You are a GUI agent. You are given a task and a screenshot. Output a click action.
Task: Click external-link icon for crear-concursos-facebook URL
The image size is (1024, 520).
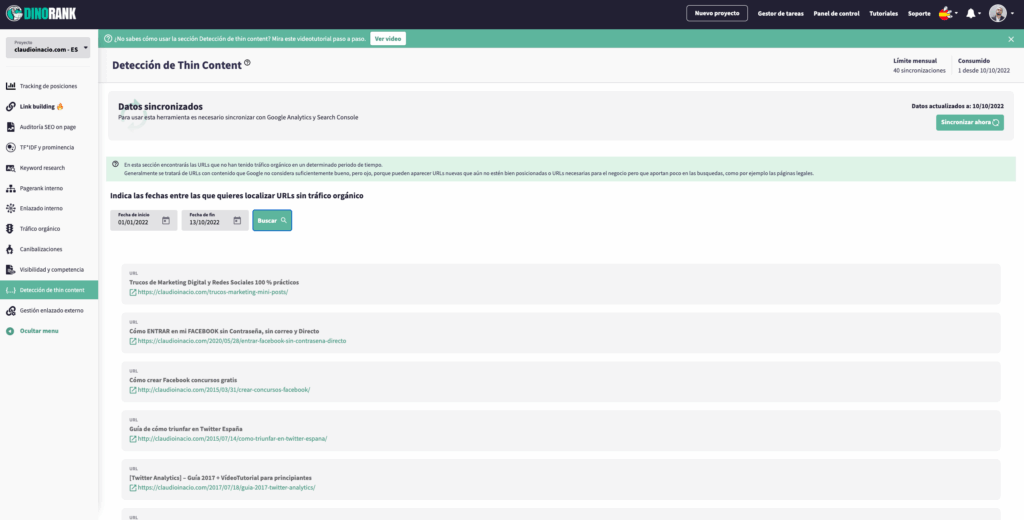[x=133, y=390]
